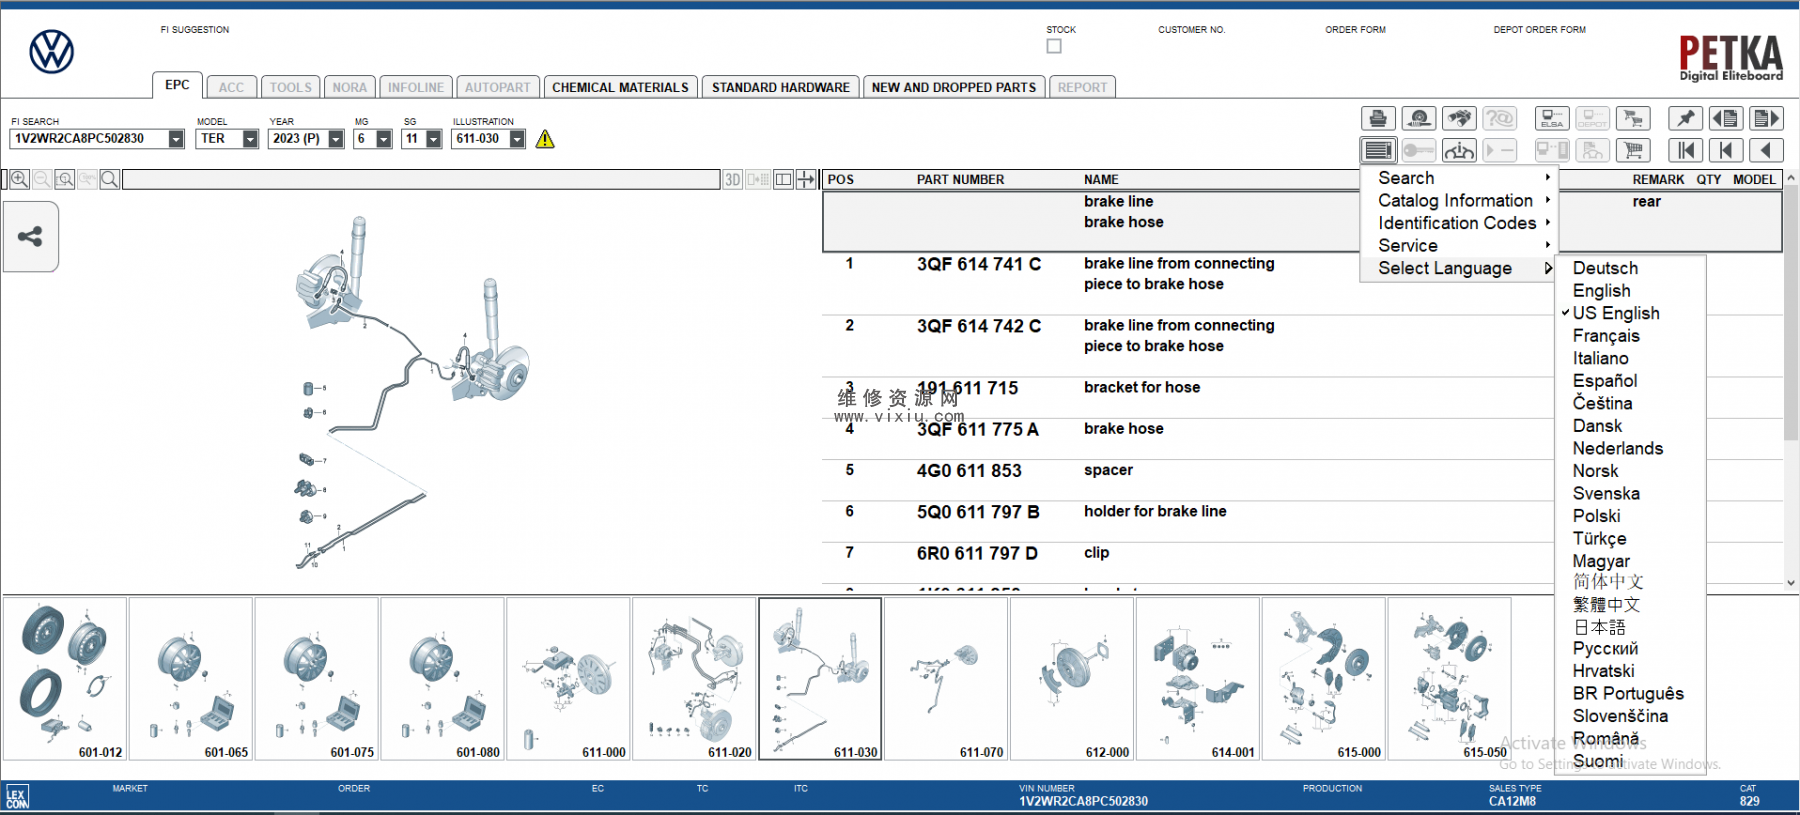Click the share icon beside illustration
Screen dimensions: 1800x815
[30, 236]
